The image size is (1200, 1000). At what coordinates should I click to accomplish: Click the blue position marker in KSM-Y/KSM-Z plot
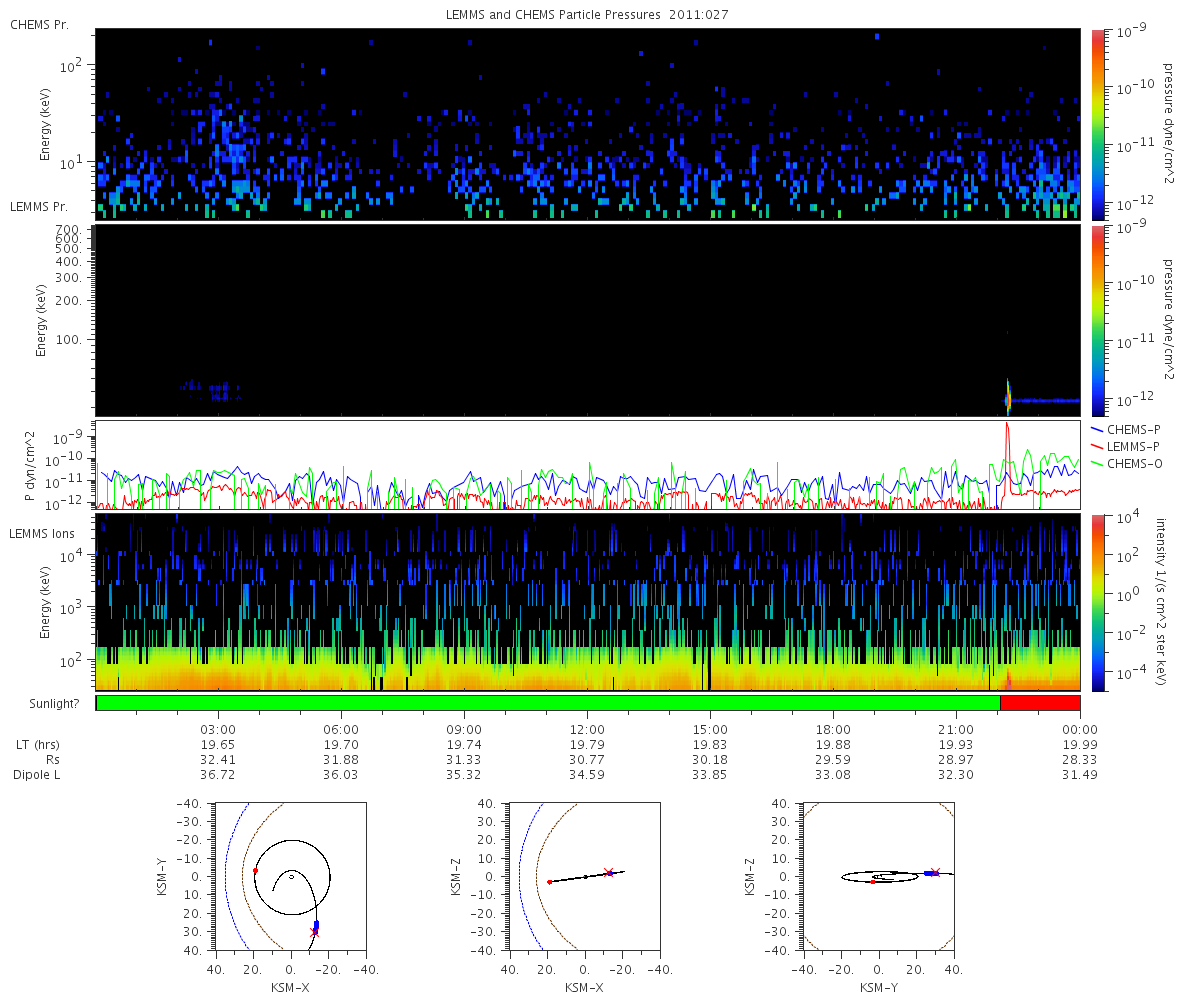pyautogui.click(x=930, y=874)
